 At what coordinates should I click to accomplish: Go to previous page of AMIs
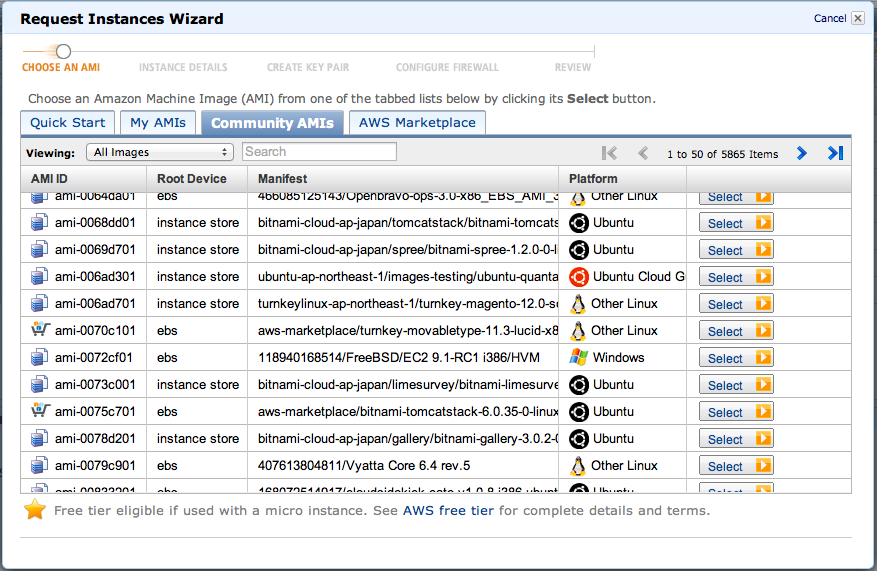point(643,153)
